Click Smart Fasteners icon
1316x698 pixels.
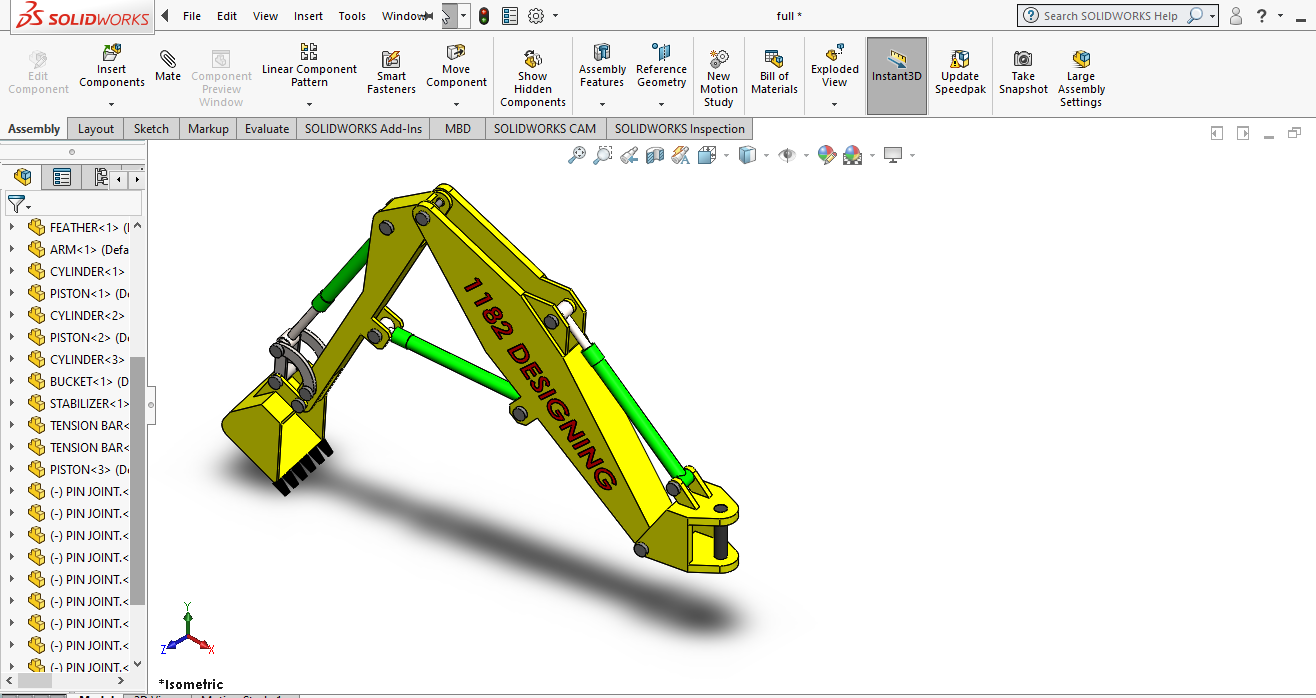[x=391, y=73]
